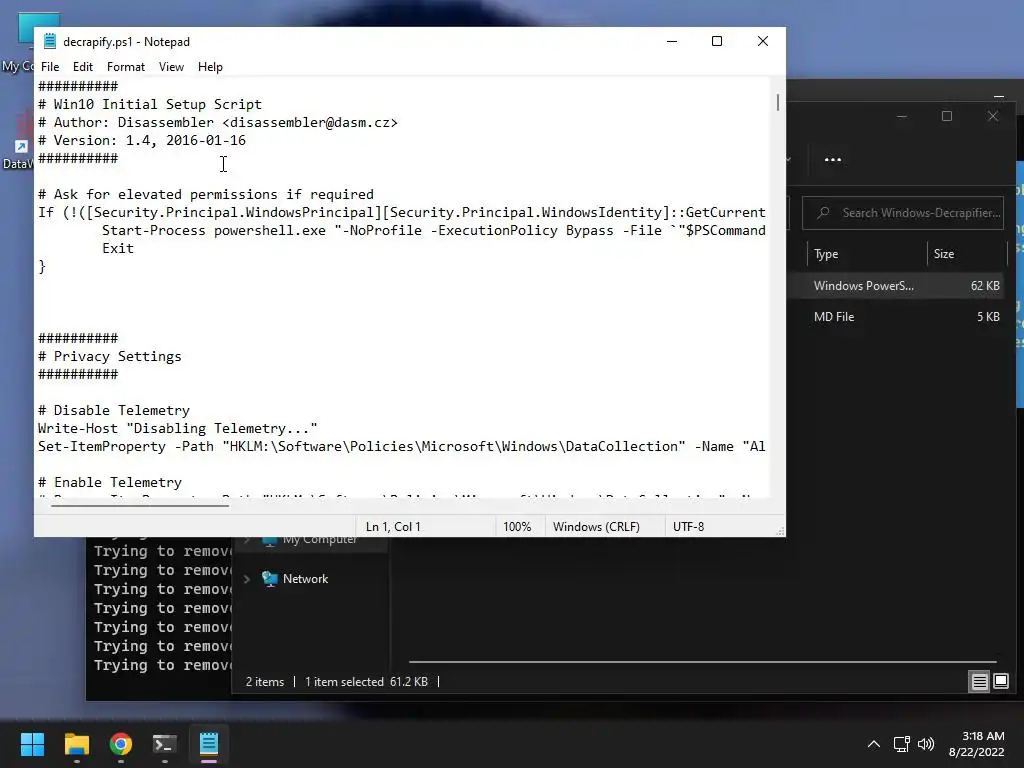Maximize the File Explorer window
The width and height of the screenshot is (1024, 768).
(947, 116)
